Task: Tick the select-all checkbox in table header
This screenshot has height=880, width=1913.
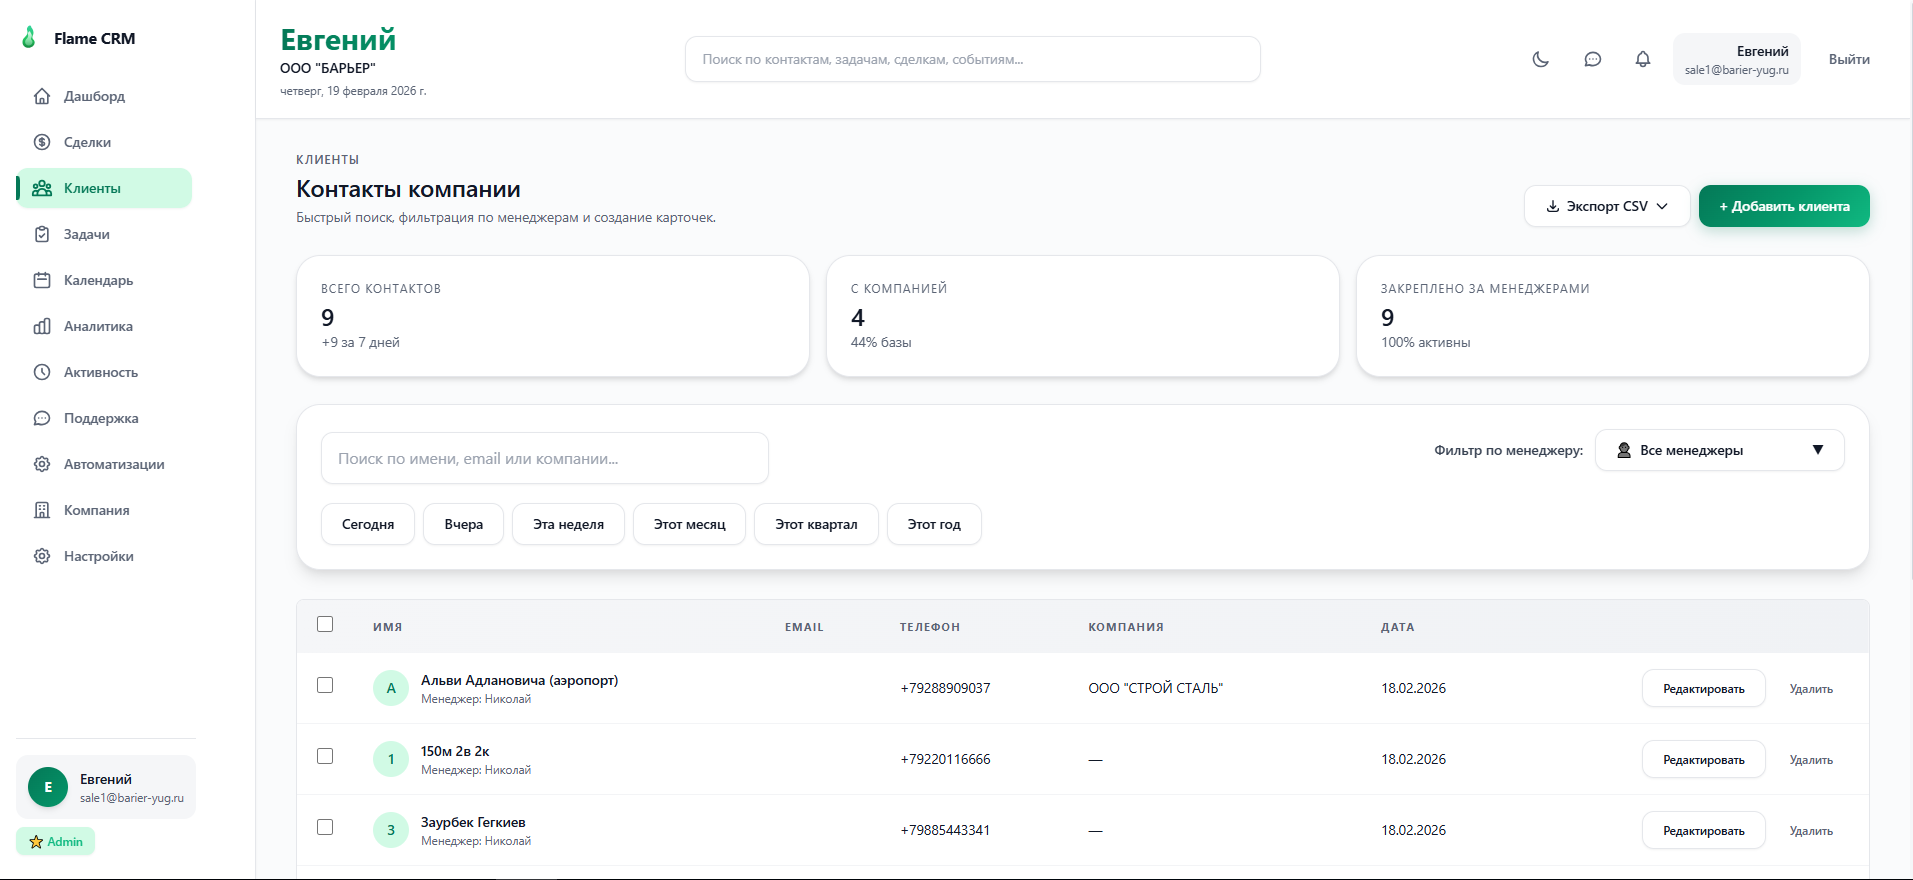Action: click(325, 624)
